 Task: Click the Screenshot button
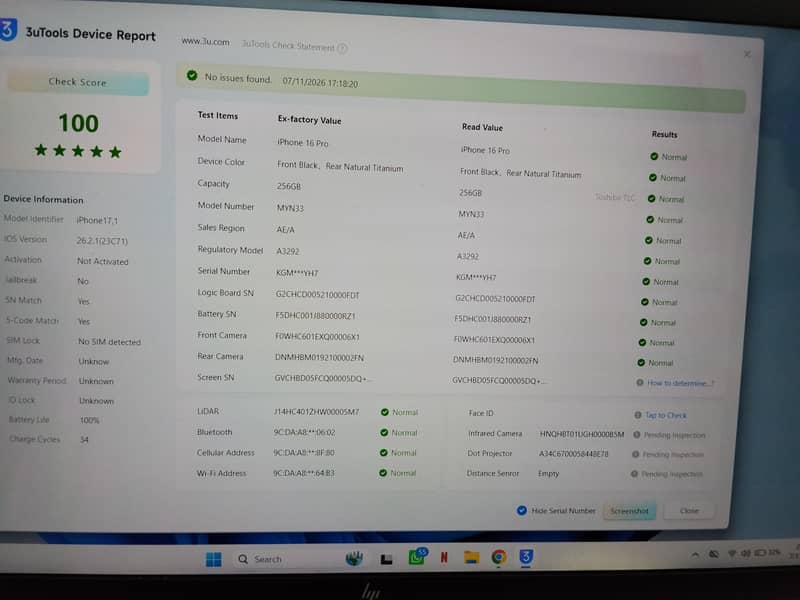point(629,511)
